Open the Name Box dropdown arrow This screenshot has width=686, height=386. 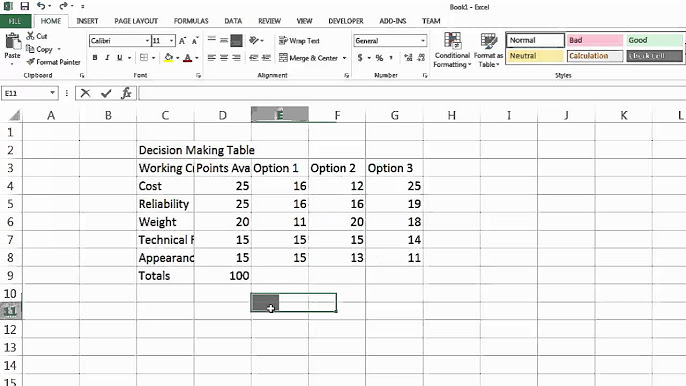coord(52,93)
